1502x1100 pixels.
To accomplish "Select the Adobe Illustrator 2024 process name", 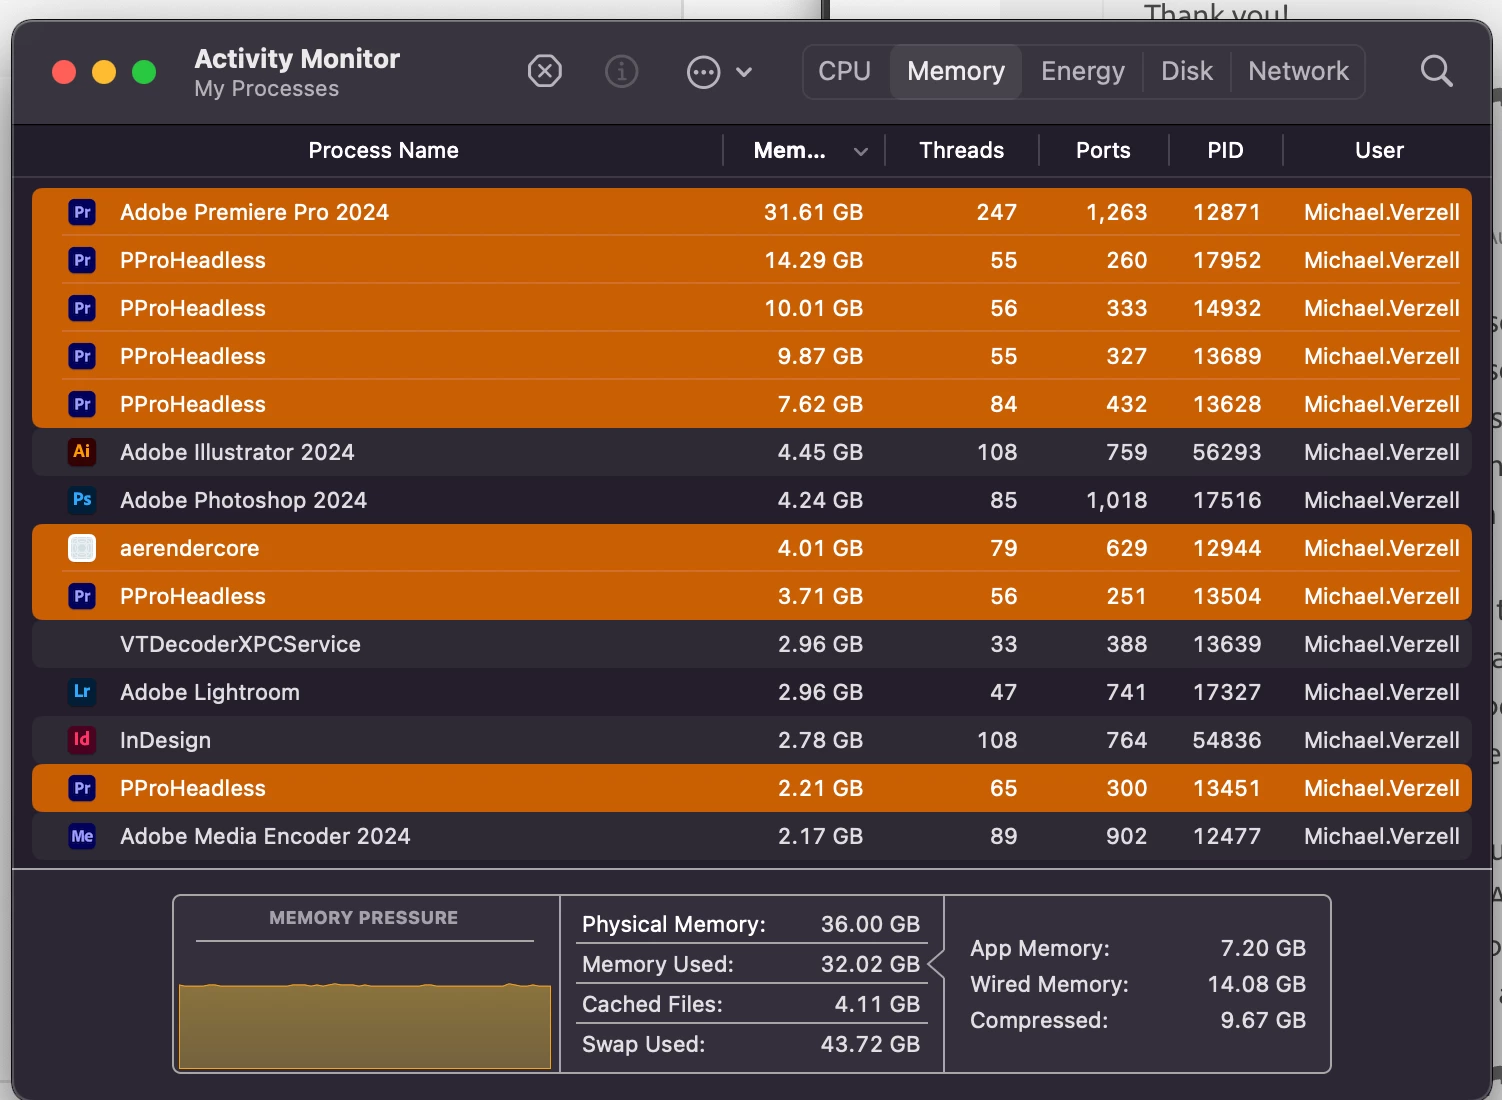I will pyautogui.click(x=237, y=452).
